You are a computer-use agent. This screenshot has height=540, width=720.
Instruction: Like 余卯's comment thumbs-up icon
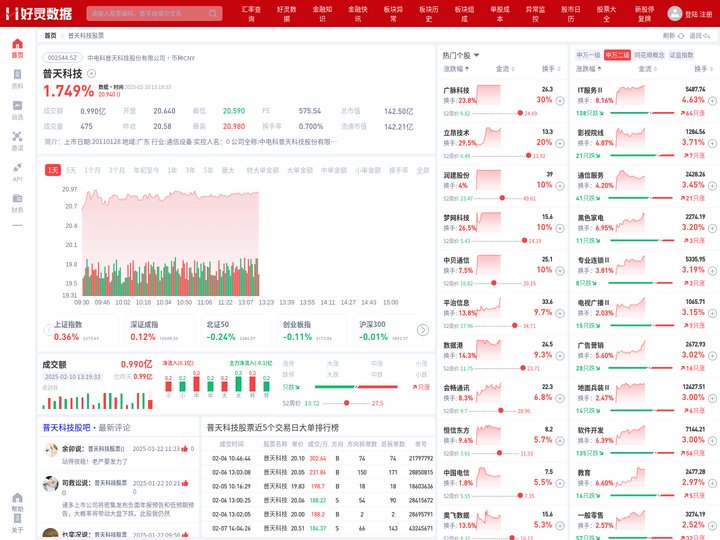pyautogui.click(x=185, y=449)
